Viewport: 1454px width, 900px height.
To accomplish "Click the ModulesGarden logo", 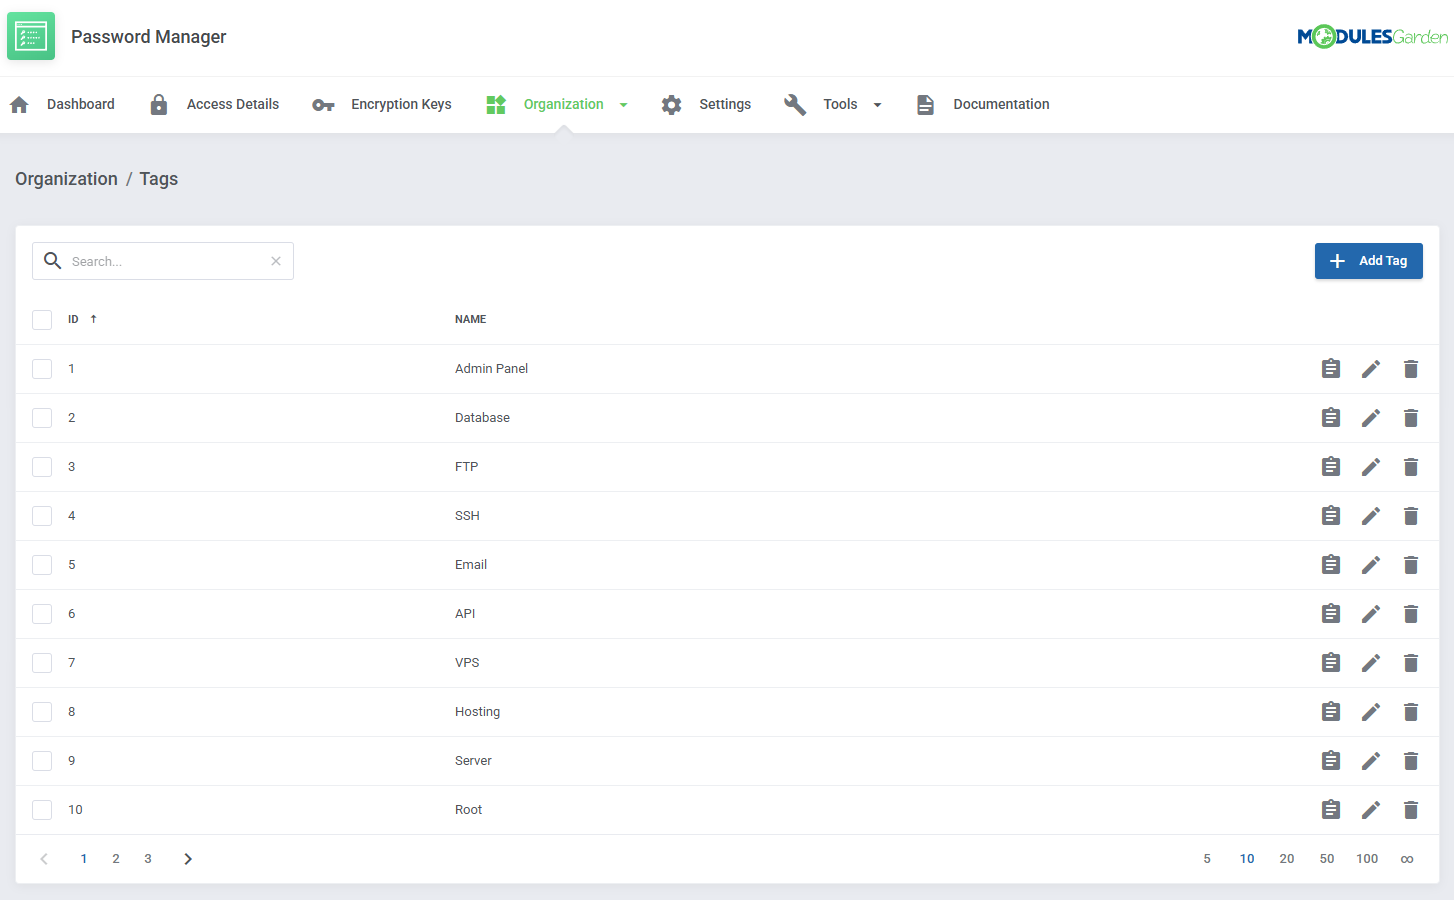I will [x=1372, y=37].
